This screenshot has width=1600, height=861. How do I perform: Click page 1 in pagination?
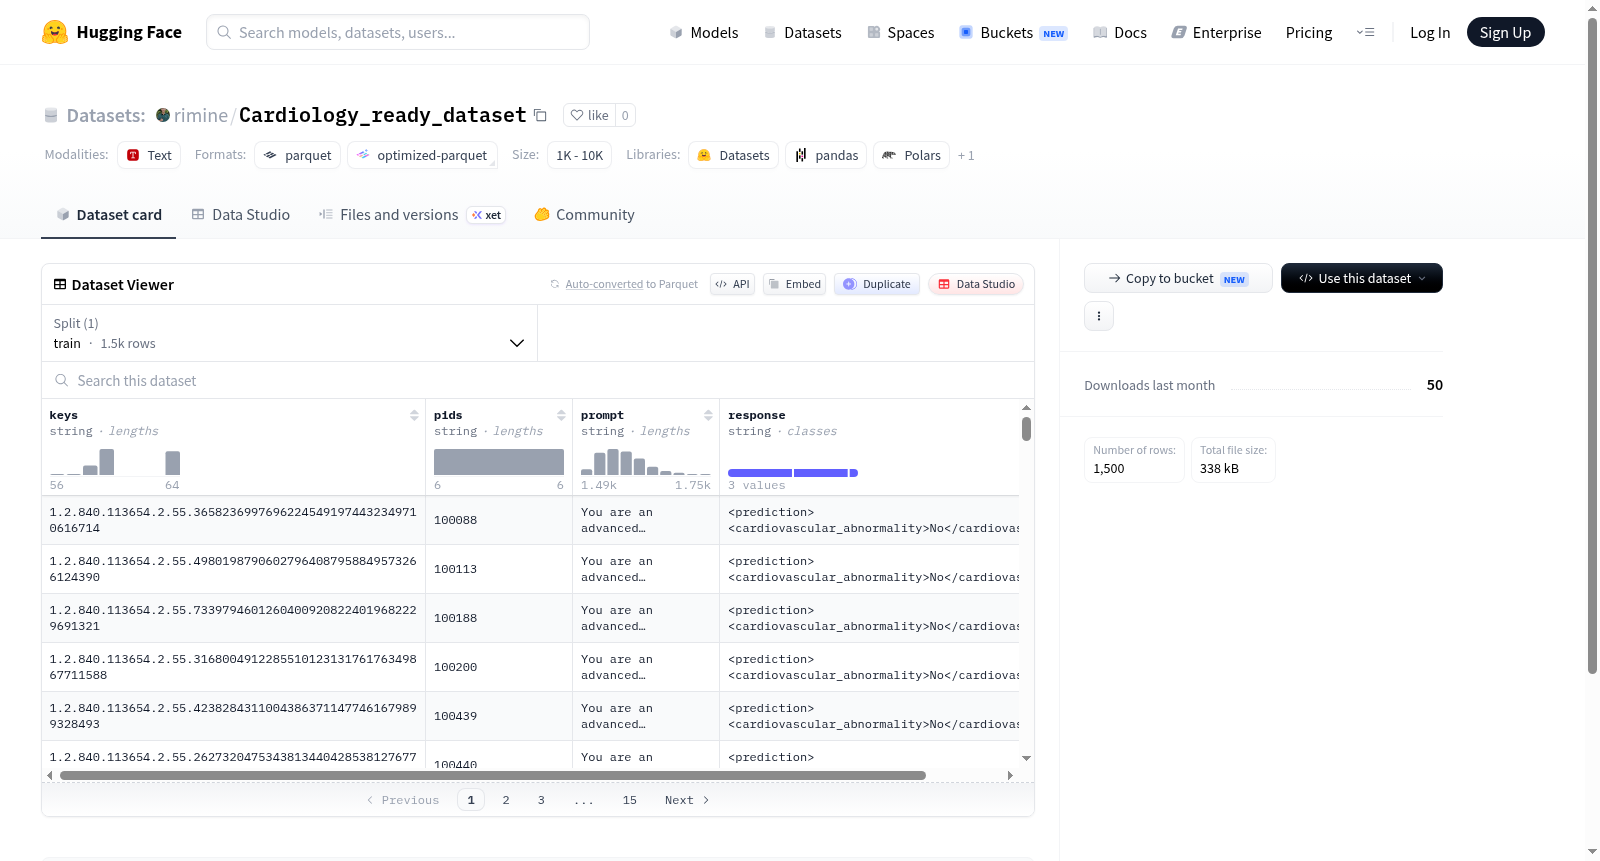click(471, 800)
